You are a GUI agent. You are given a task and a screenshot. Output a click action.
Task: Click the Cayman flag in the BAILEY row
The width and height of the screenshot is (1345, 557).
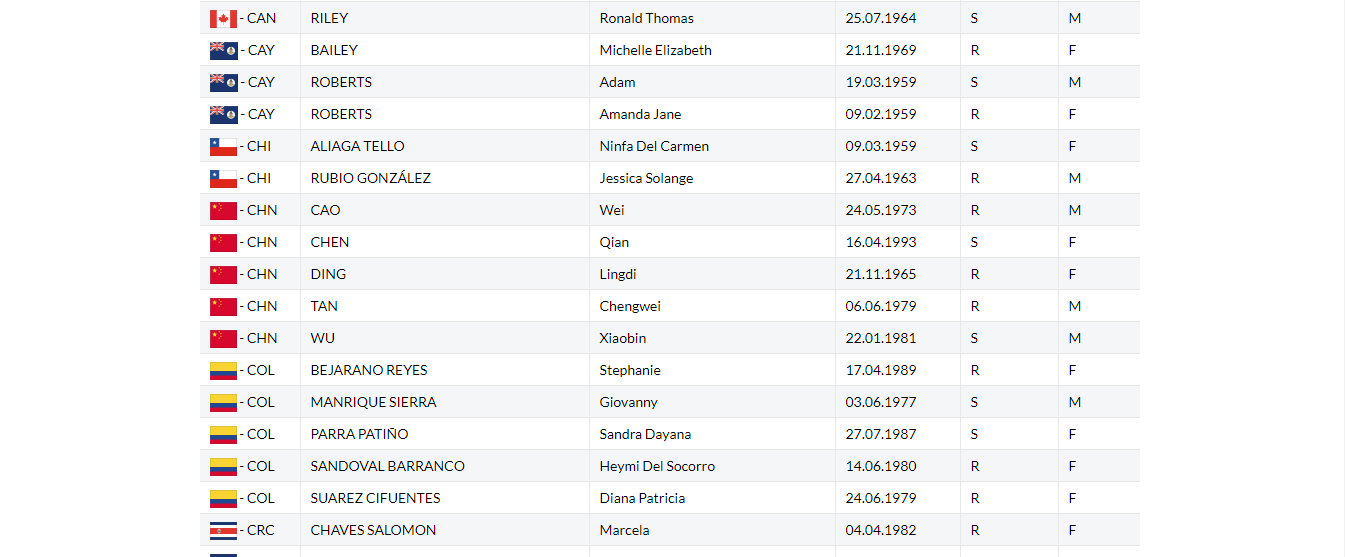point(223,50)
